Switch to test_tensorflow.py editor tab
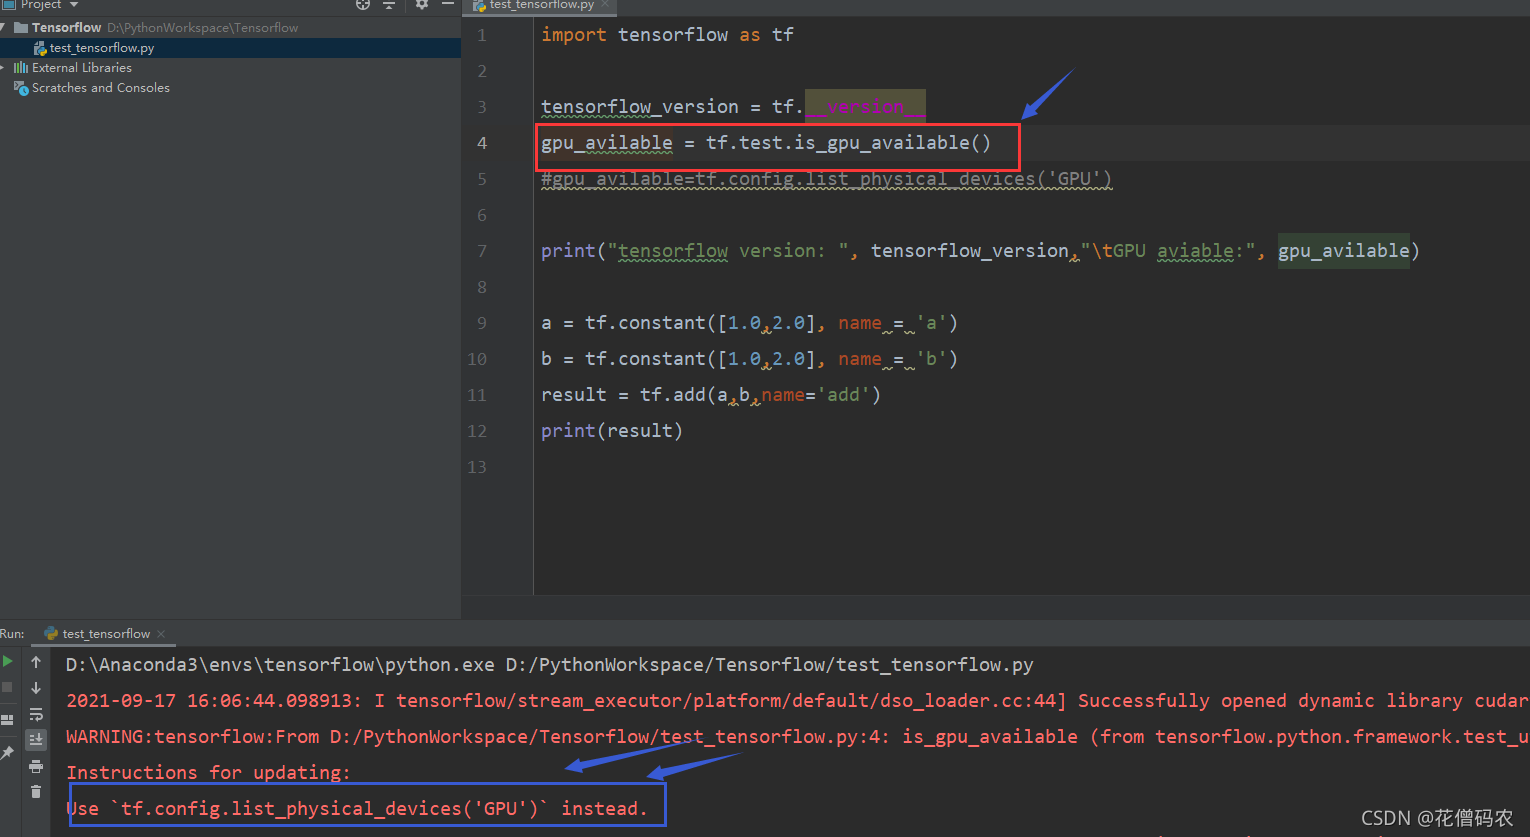The image size is (1530, 837). [x=541, y=6]
